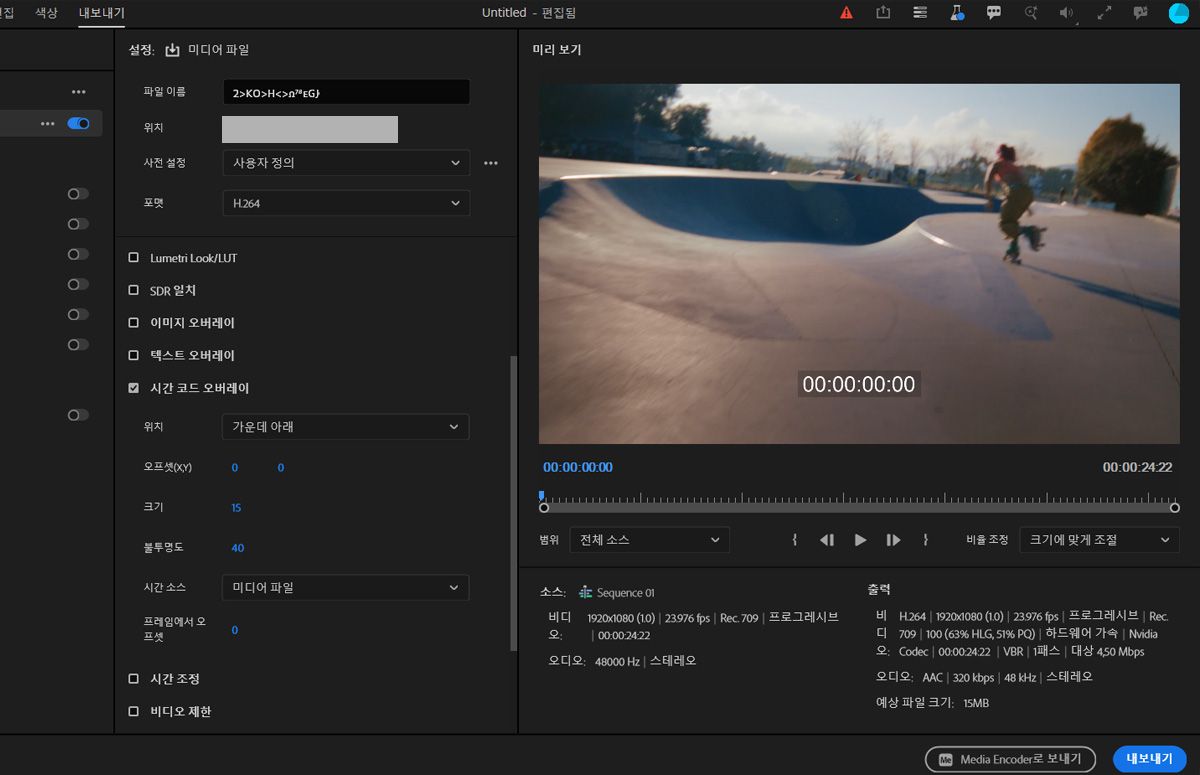Play the preview video

[860, 540]
